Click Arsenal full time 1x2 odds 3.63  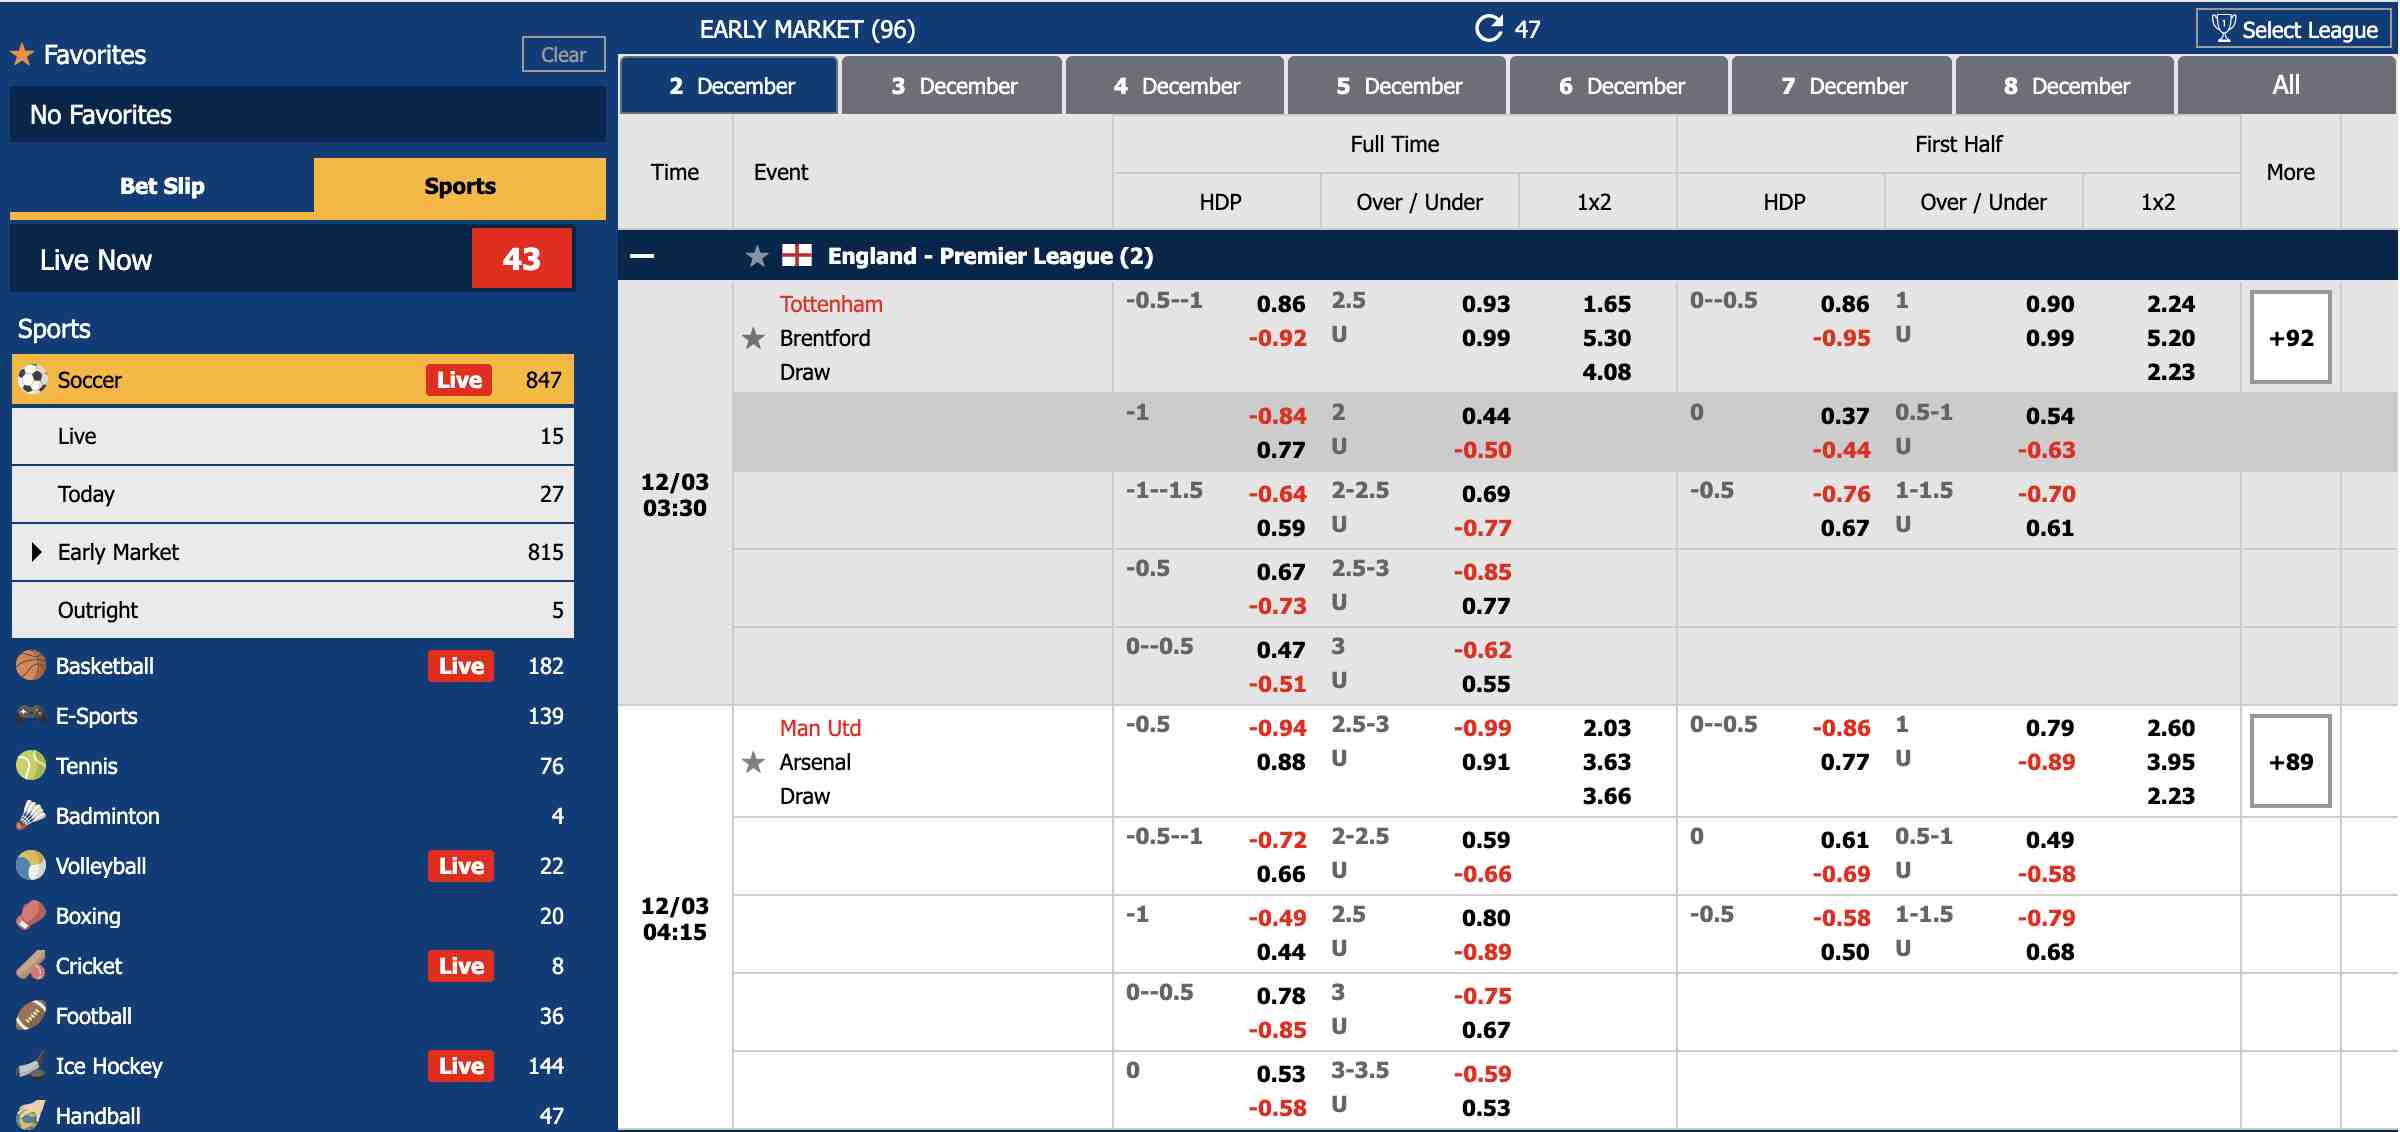coord(1606,762)
